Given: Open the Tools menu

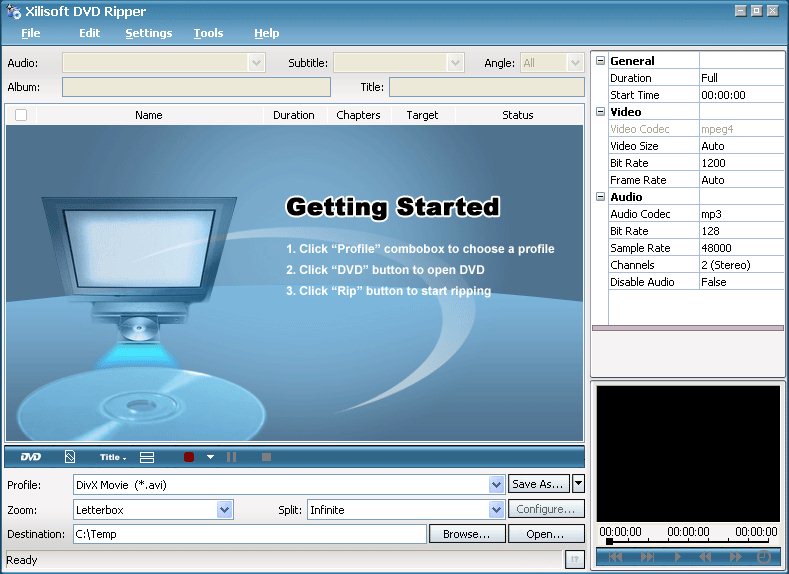Looking at the screenshot, I should tap(208, 33).
